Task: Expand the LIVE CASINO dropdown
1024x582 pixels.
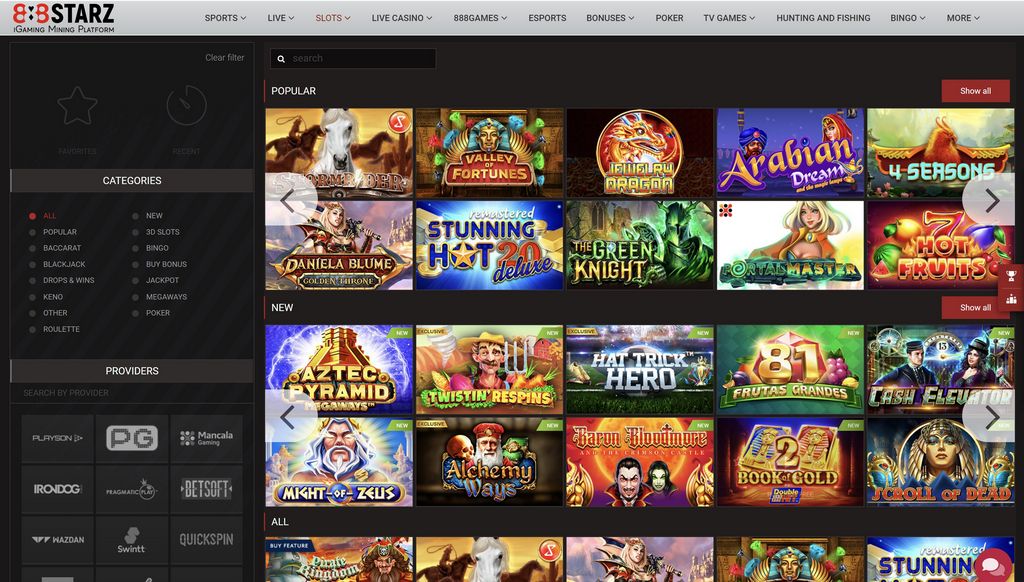Action: point(401,17)
